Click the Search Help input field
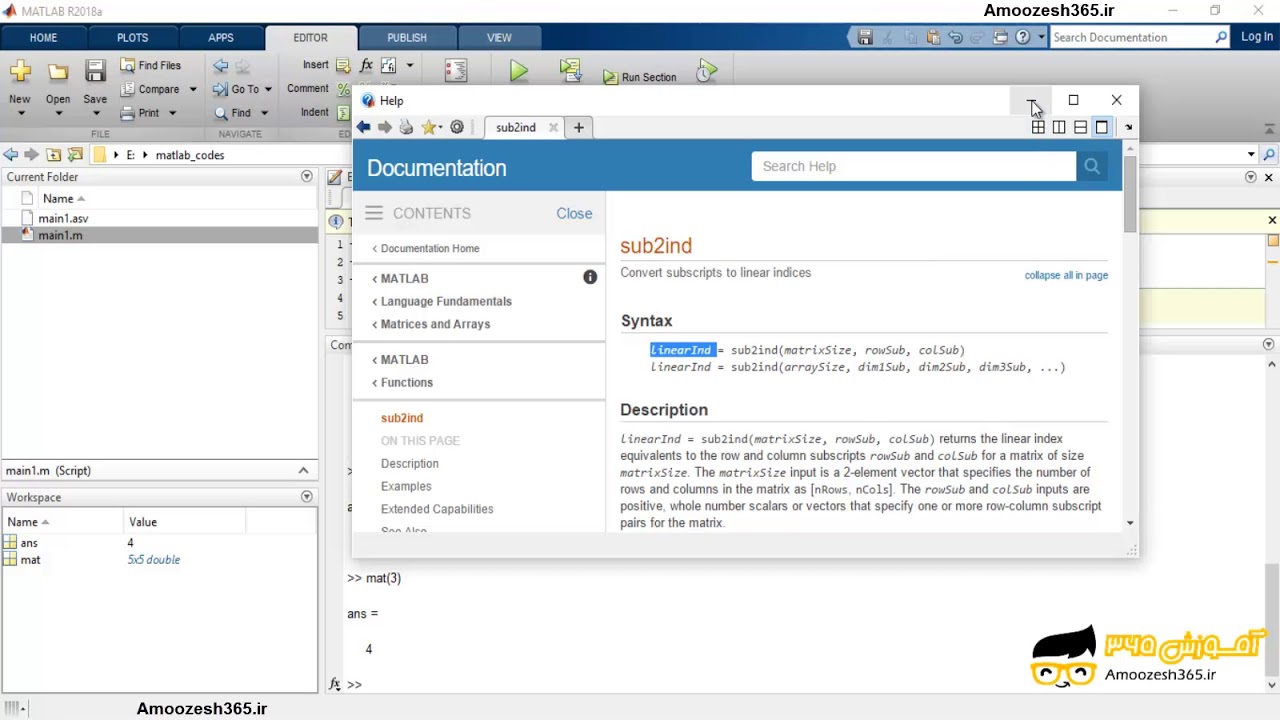The image size is (1280, 720). [914, 166]
